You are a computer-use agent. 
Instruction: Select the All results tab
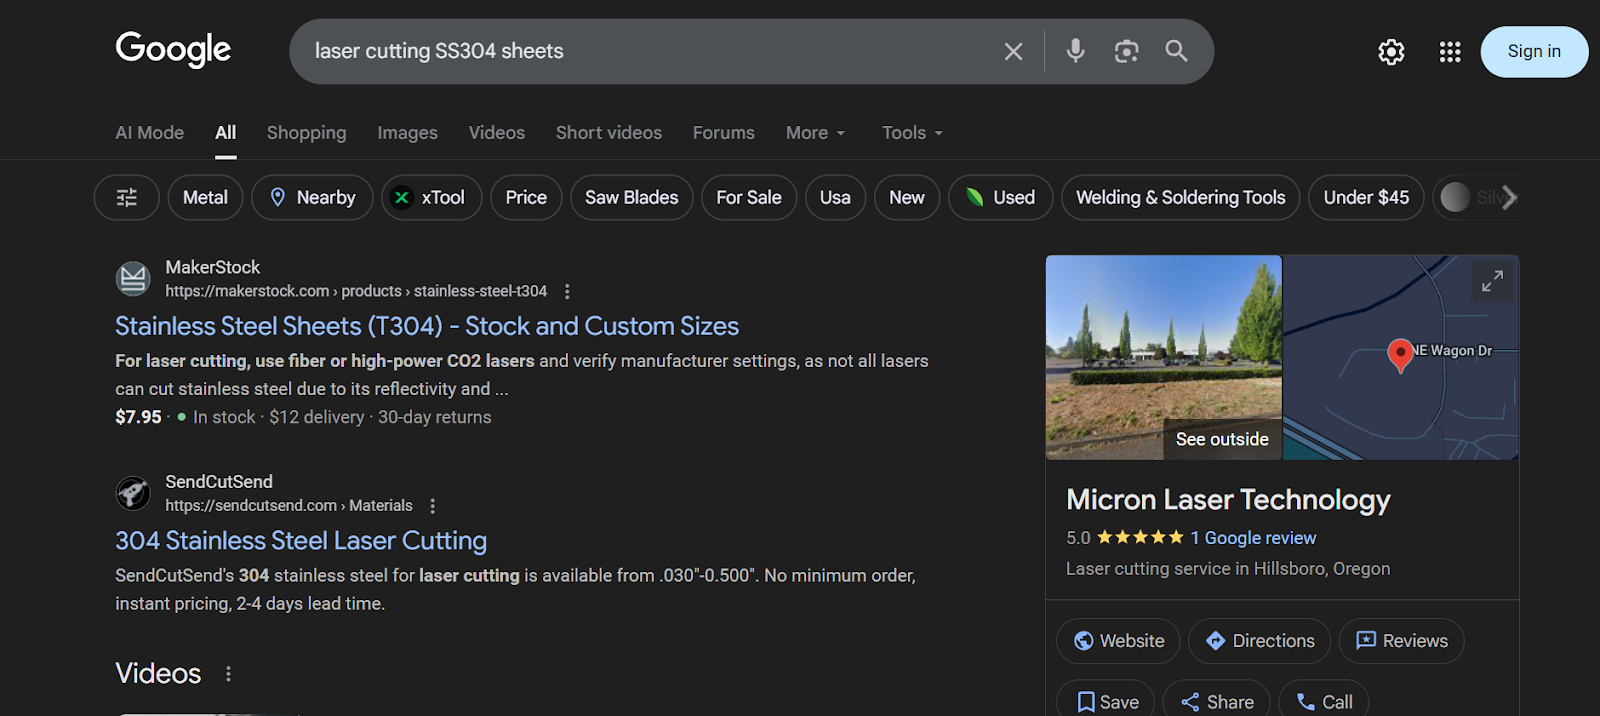[226, 133]
